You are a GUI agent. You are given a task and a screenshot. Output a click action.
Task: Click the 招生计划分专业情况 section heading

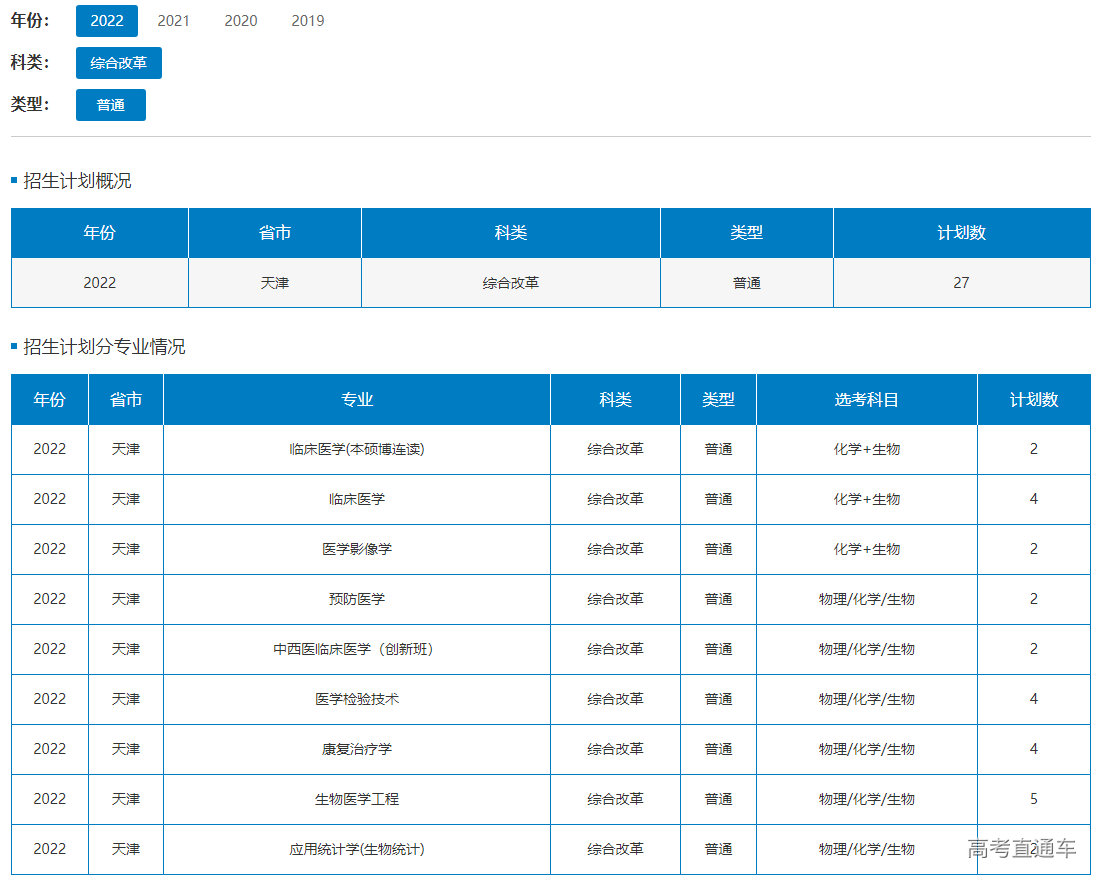pyautogui.click(x=104, y=347)
